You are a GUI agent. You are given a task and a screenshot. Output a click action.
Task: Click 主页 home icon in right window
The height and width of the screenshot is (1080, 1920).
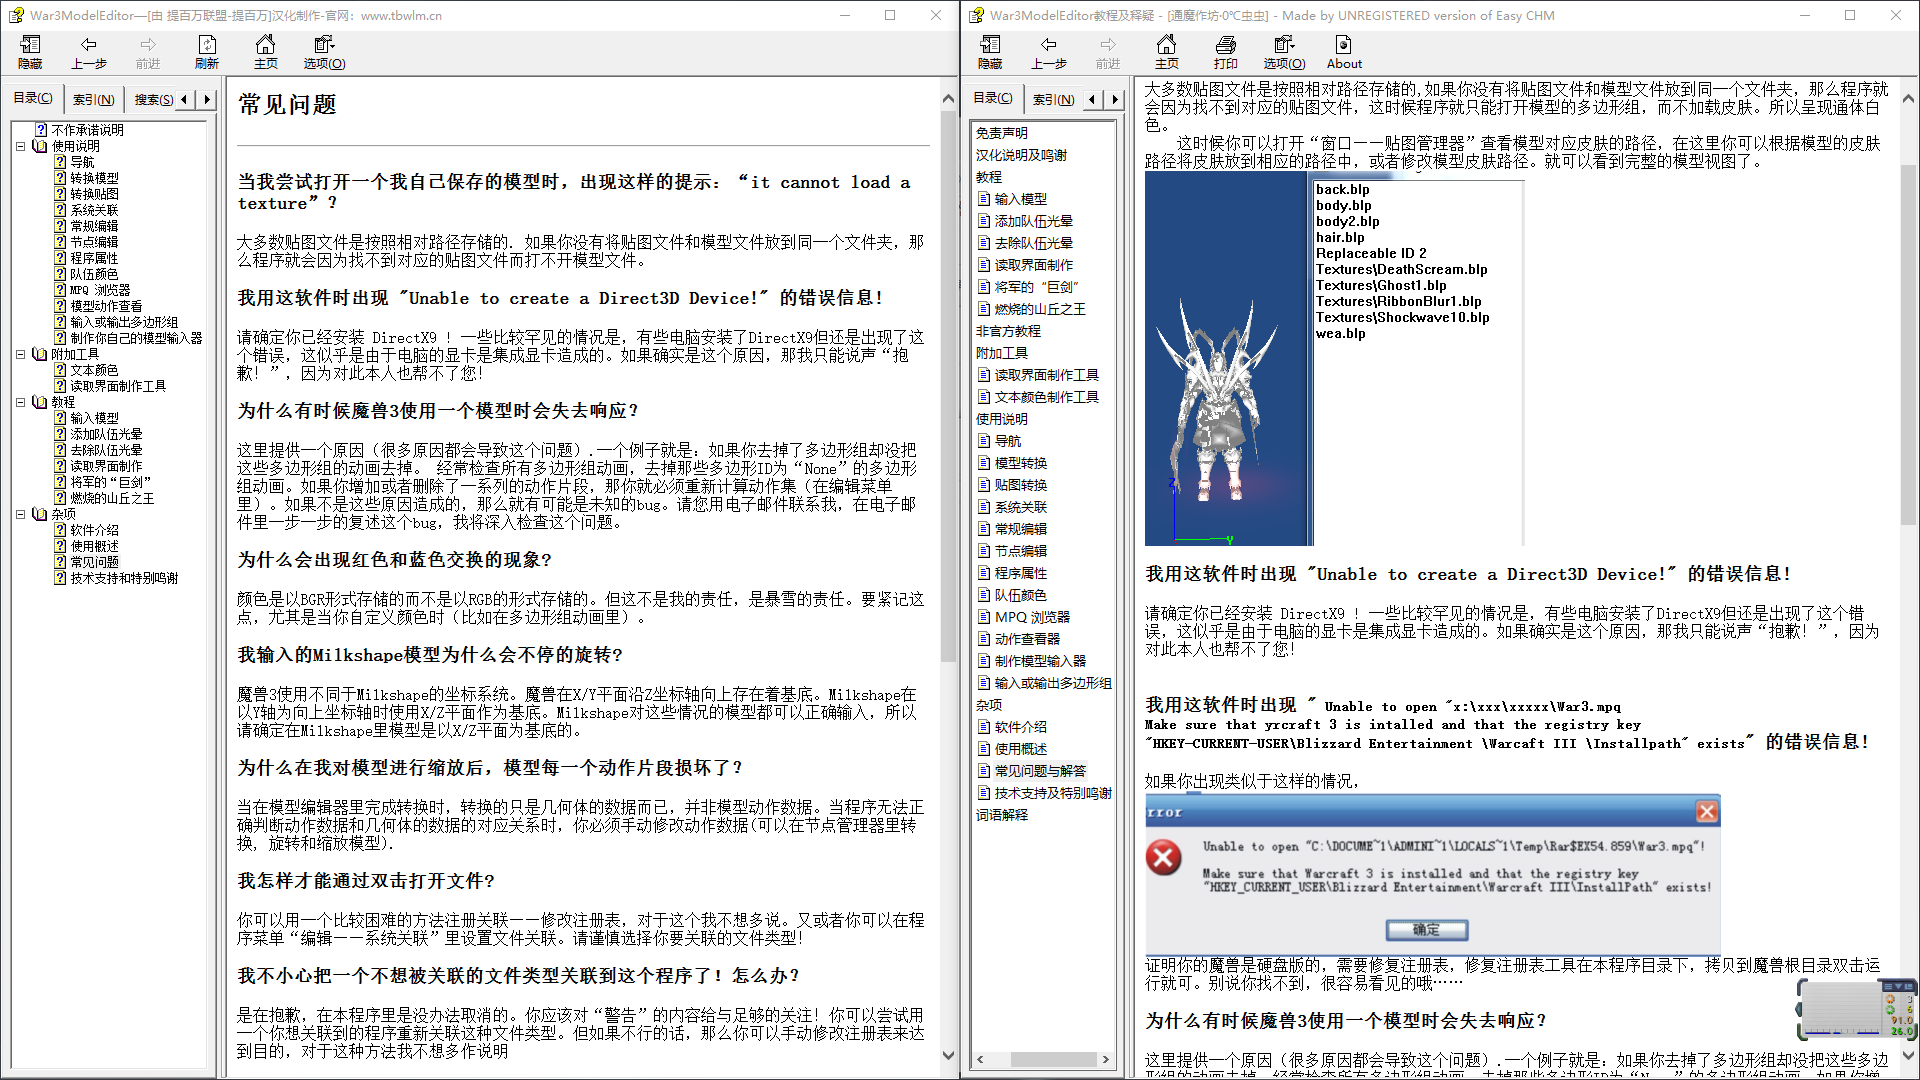point(1166,52)
